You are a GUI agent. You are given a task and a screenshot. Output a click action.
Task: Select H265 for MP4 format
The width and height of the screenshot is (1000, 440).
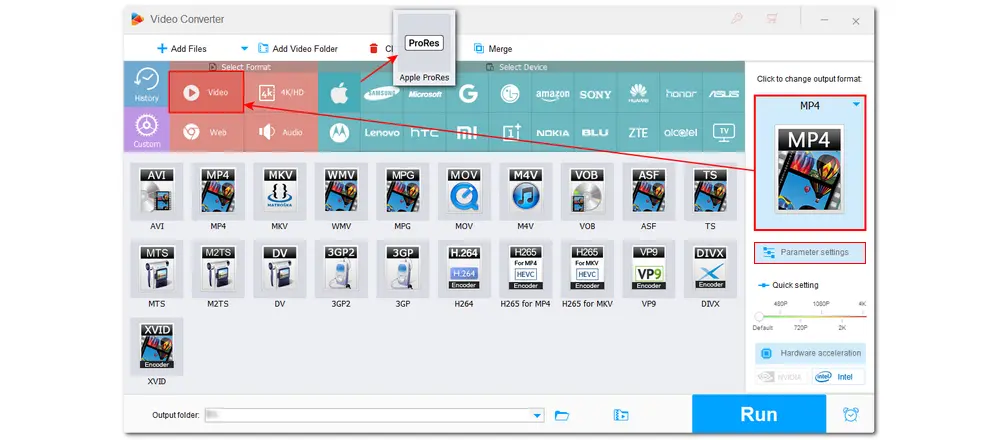click(526, 269)
